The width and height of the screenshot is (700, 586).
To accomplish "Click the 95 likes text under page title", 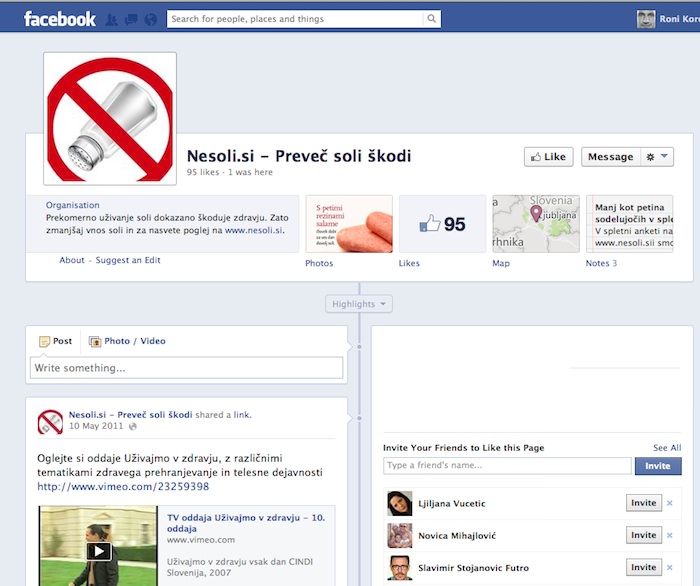I will point(203,172).
